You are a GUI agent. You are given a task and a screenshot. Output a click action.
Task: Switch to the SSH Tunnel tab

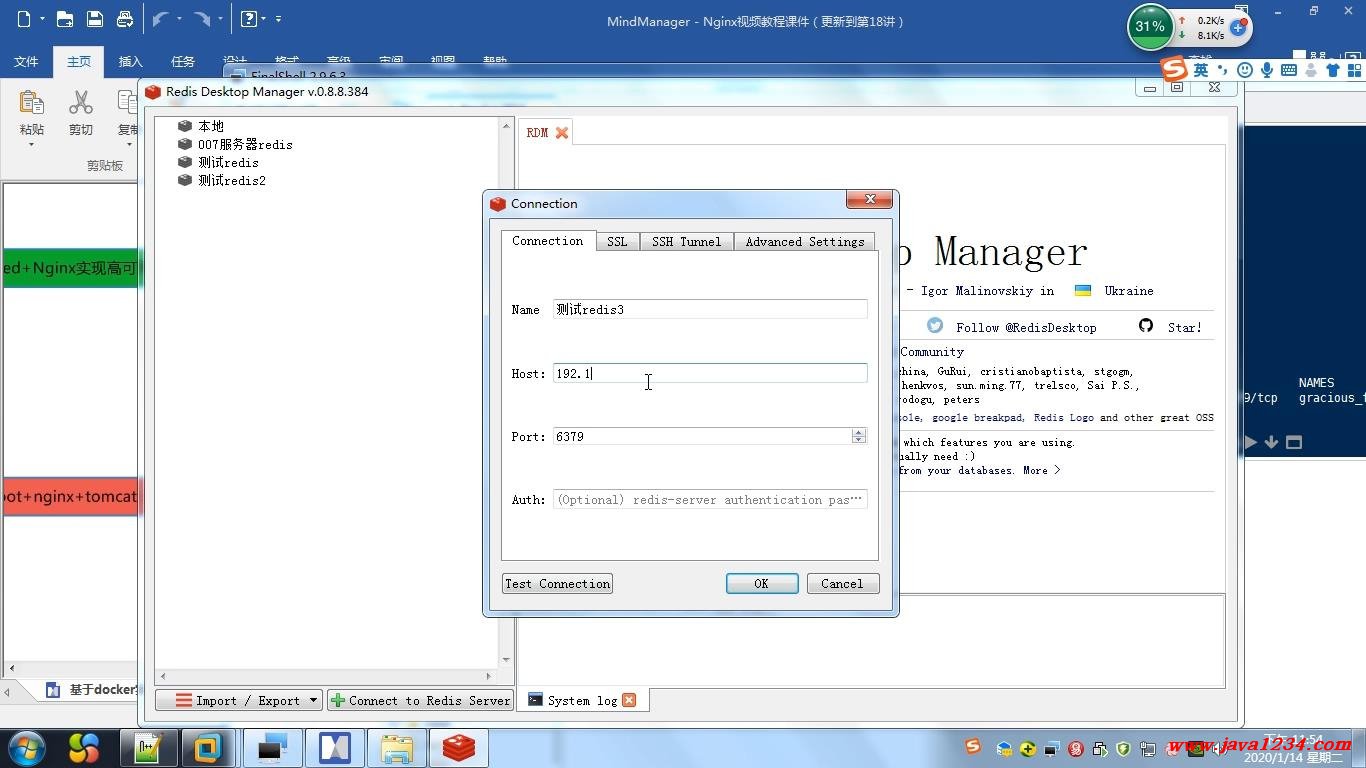point(686,242)
